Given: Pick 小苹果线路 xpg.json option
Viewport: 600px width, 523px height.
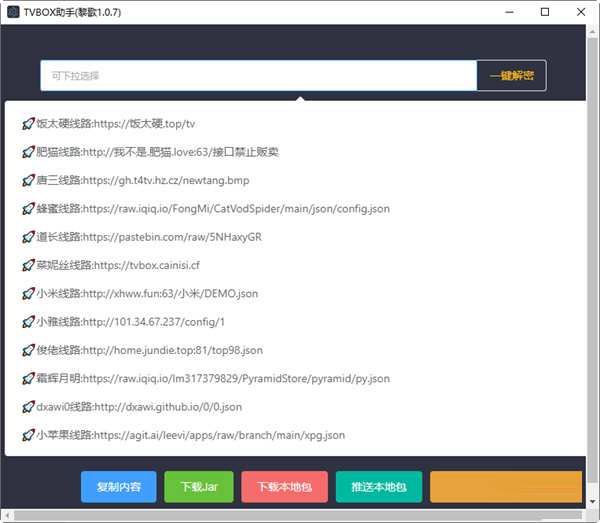Looking at the screenshot, I should click(x=295, y=435).
